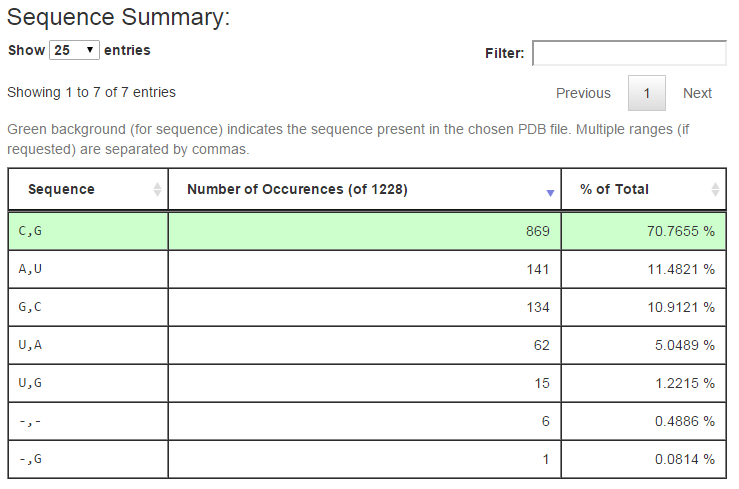The width and height of the screenshot is (739, 489).
Task: Sort by % of Total header
Action: point(618,189)
